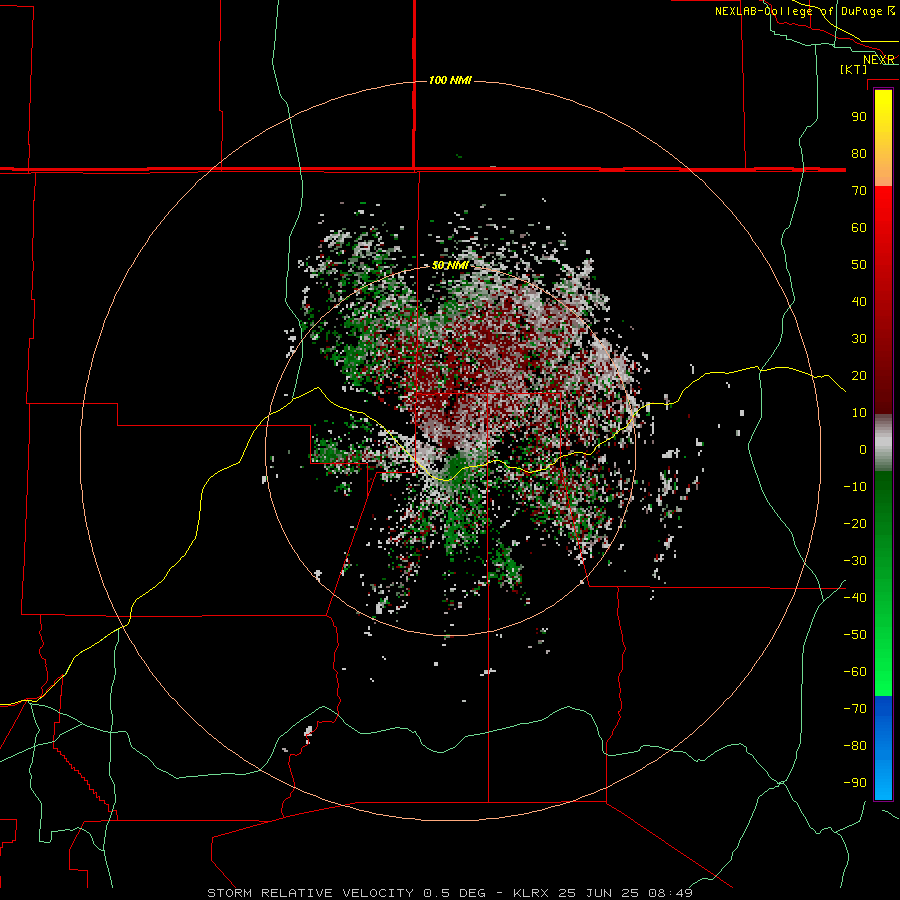The height and width of the screenshot is (900, 900).
Task: Click the '50 NMI' range ring label
Action: click(x=450, y=265)
